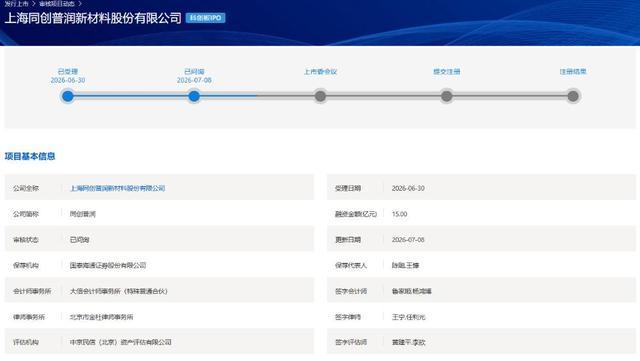Click the 提交注册 grey timeline node
640x361 pixels.
point(447,96)
